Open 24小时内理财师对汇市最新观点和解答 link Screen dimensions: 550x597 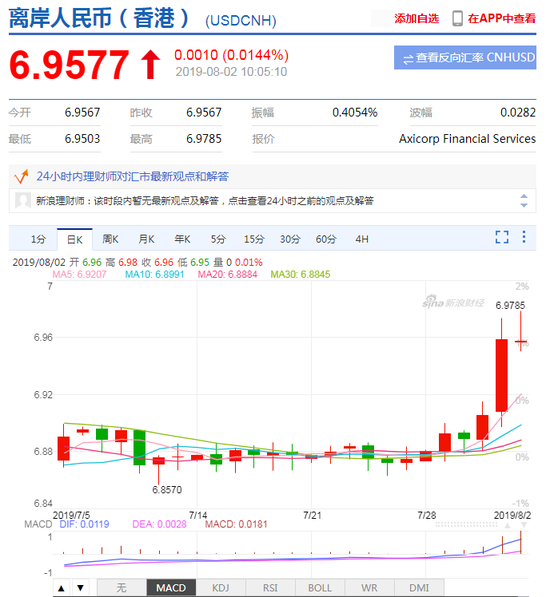(x=132, y=176)
